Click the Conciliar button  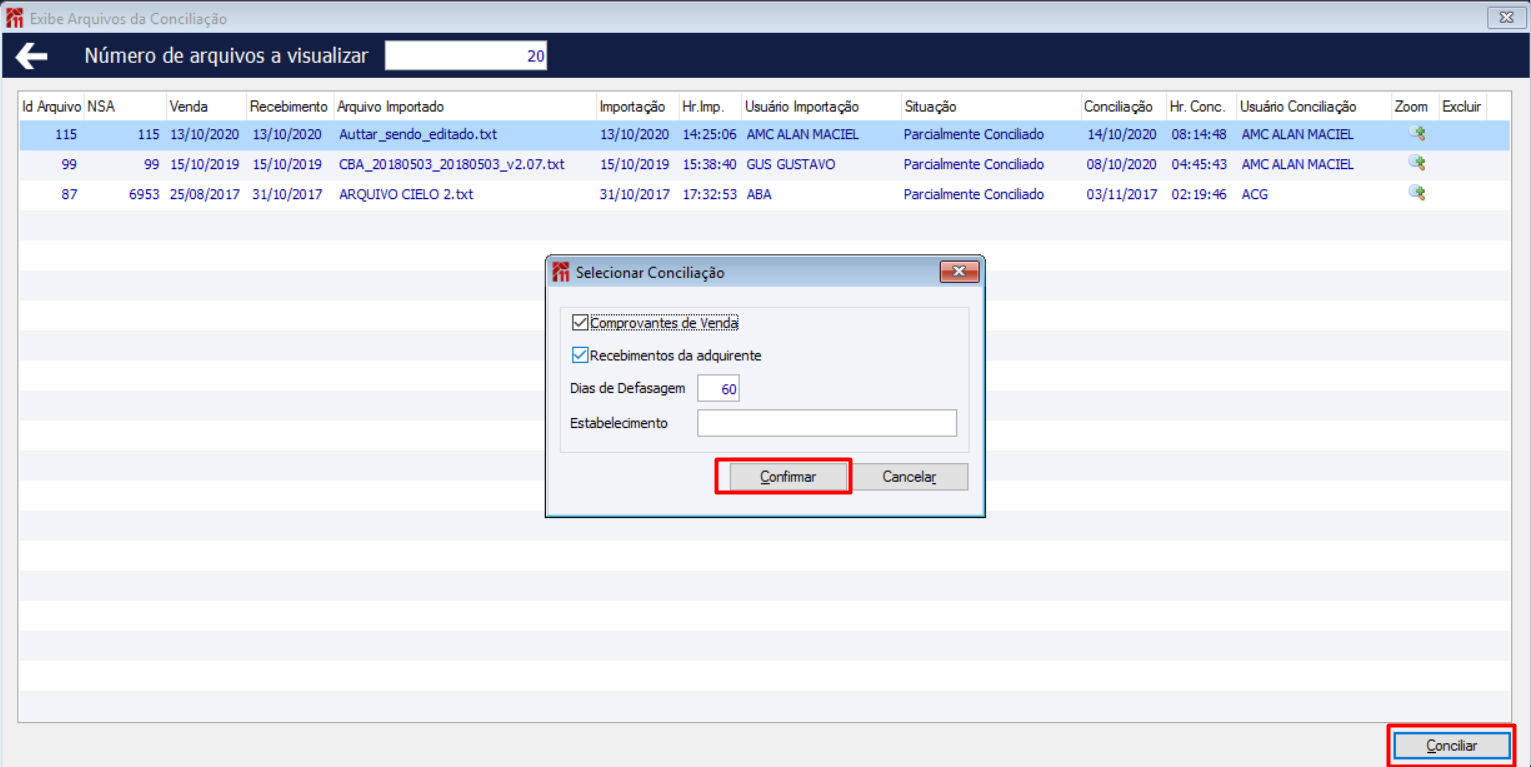coord(1451,746)
